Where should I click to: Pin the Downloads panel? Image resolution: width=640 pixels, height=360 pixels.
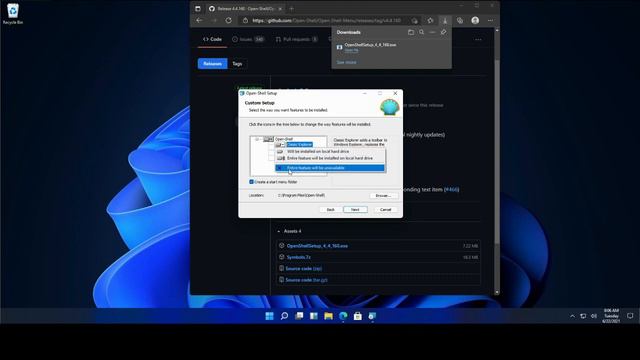click(x=443, y=32)
